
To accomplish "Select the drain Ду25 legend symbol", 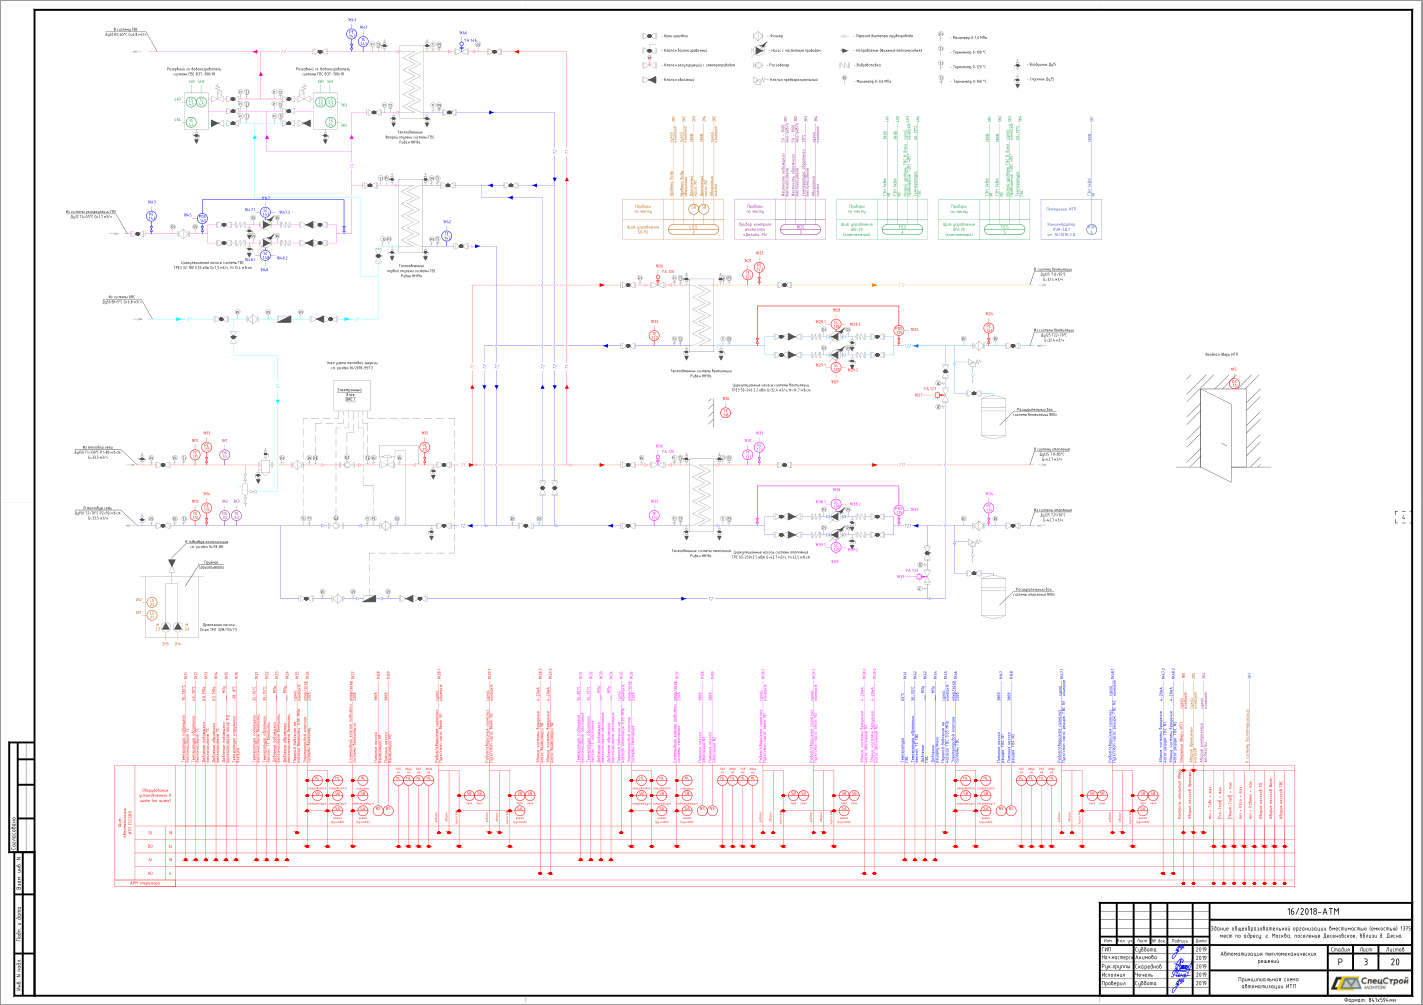I will (1018, 81).
